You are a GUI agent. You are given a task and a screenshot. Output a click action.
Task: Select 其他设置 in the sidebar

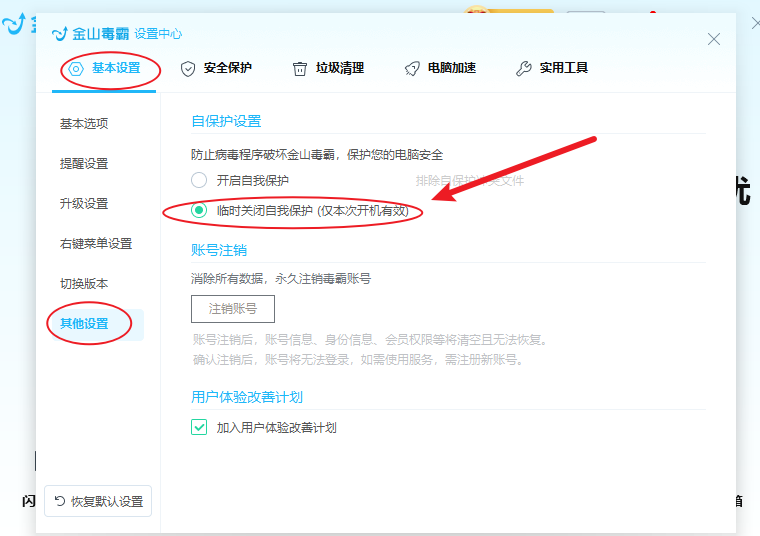[x=97, y=324]
